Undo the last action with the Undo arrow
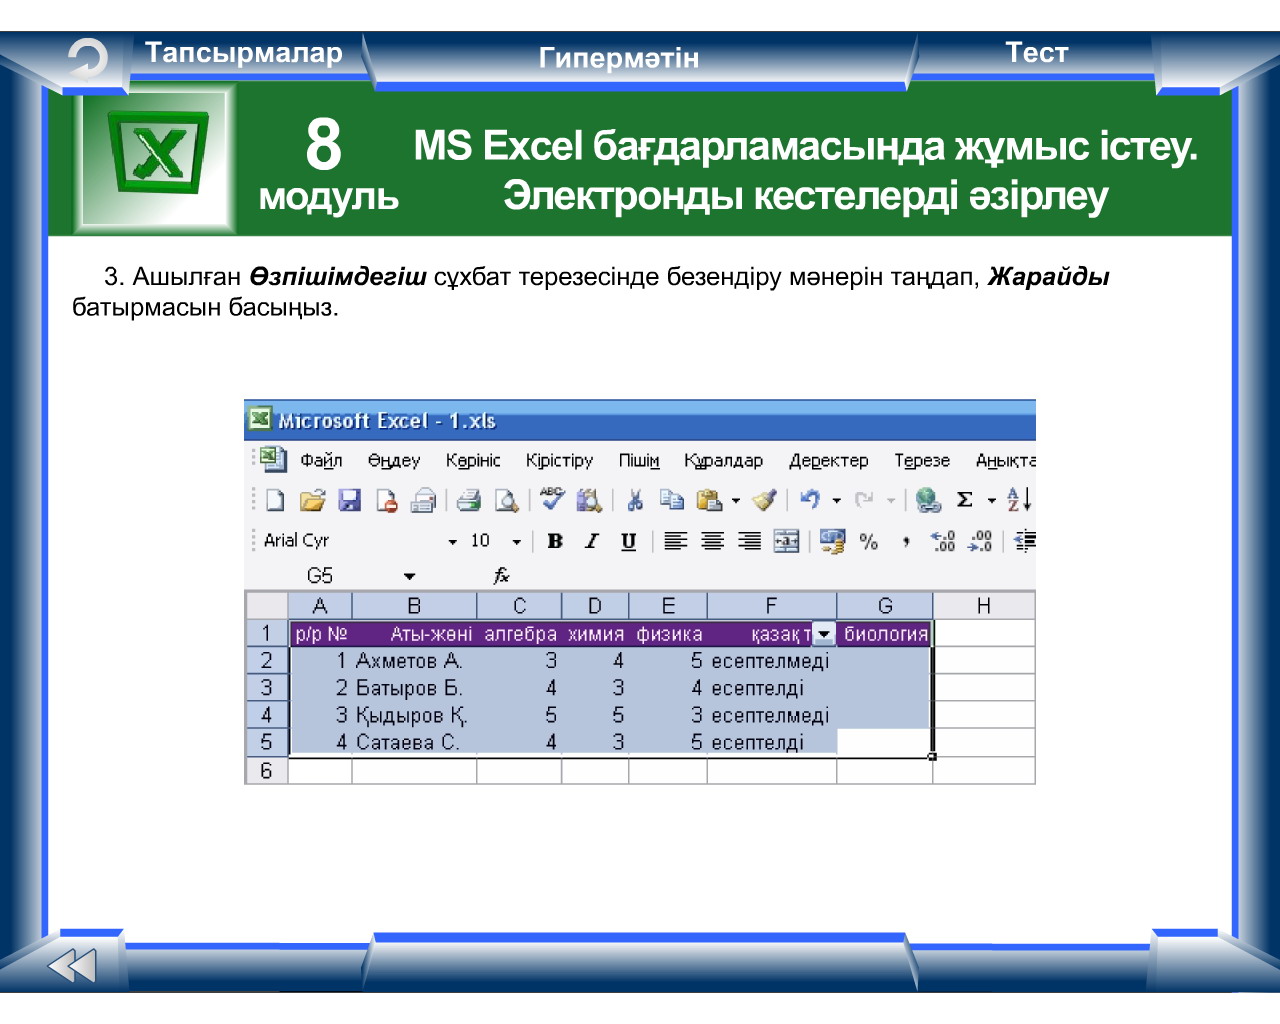 tap(810, 500)
